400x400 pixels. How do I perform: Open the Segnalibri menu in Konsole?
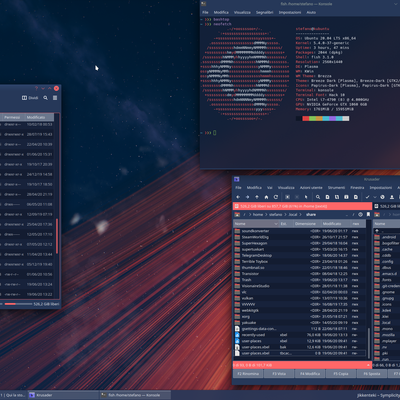[264, 12]
